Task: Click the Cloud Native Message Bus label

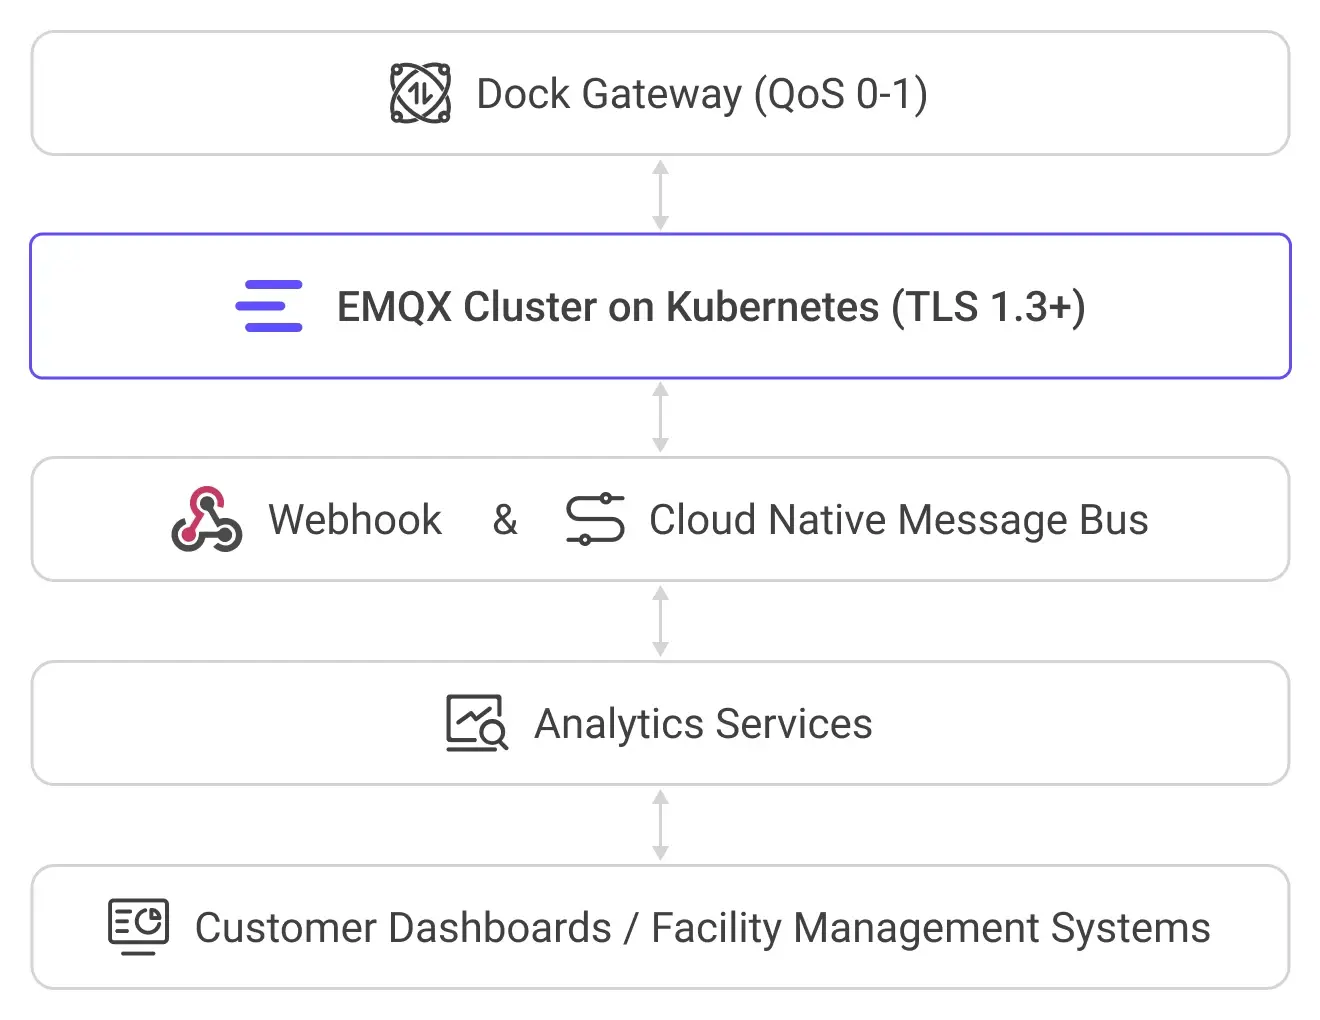Action: 899,521
